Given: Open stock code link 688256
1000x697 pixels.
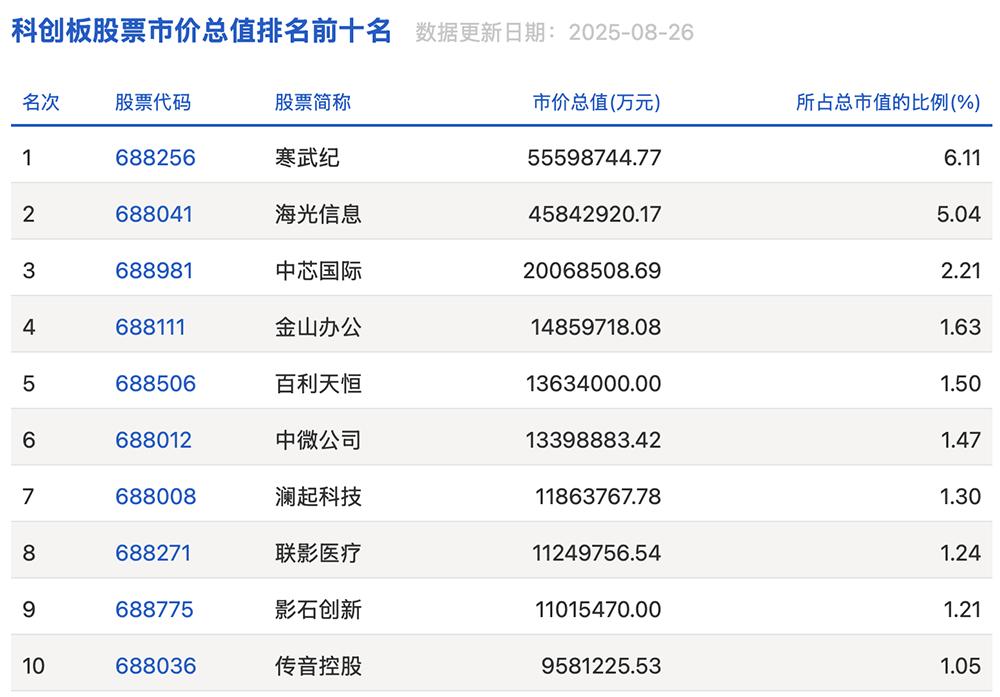Looking at the screenshot, I should coord(155,158).
